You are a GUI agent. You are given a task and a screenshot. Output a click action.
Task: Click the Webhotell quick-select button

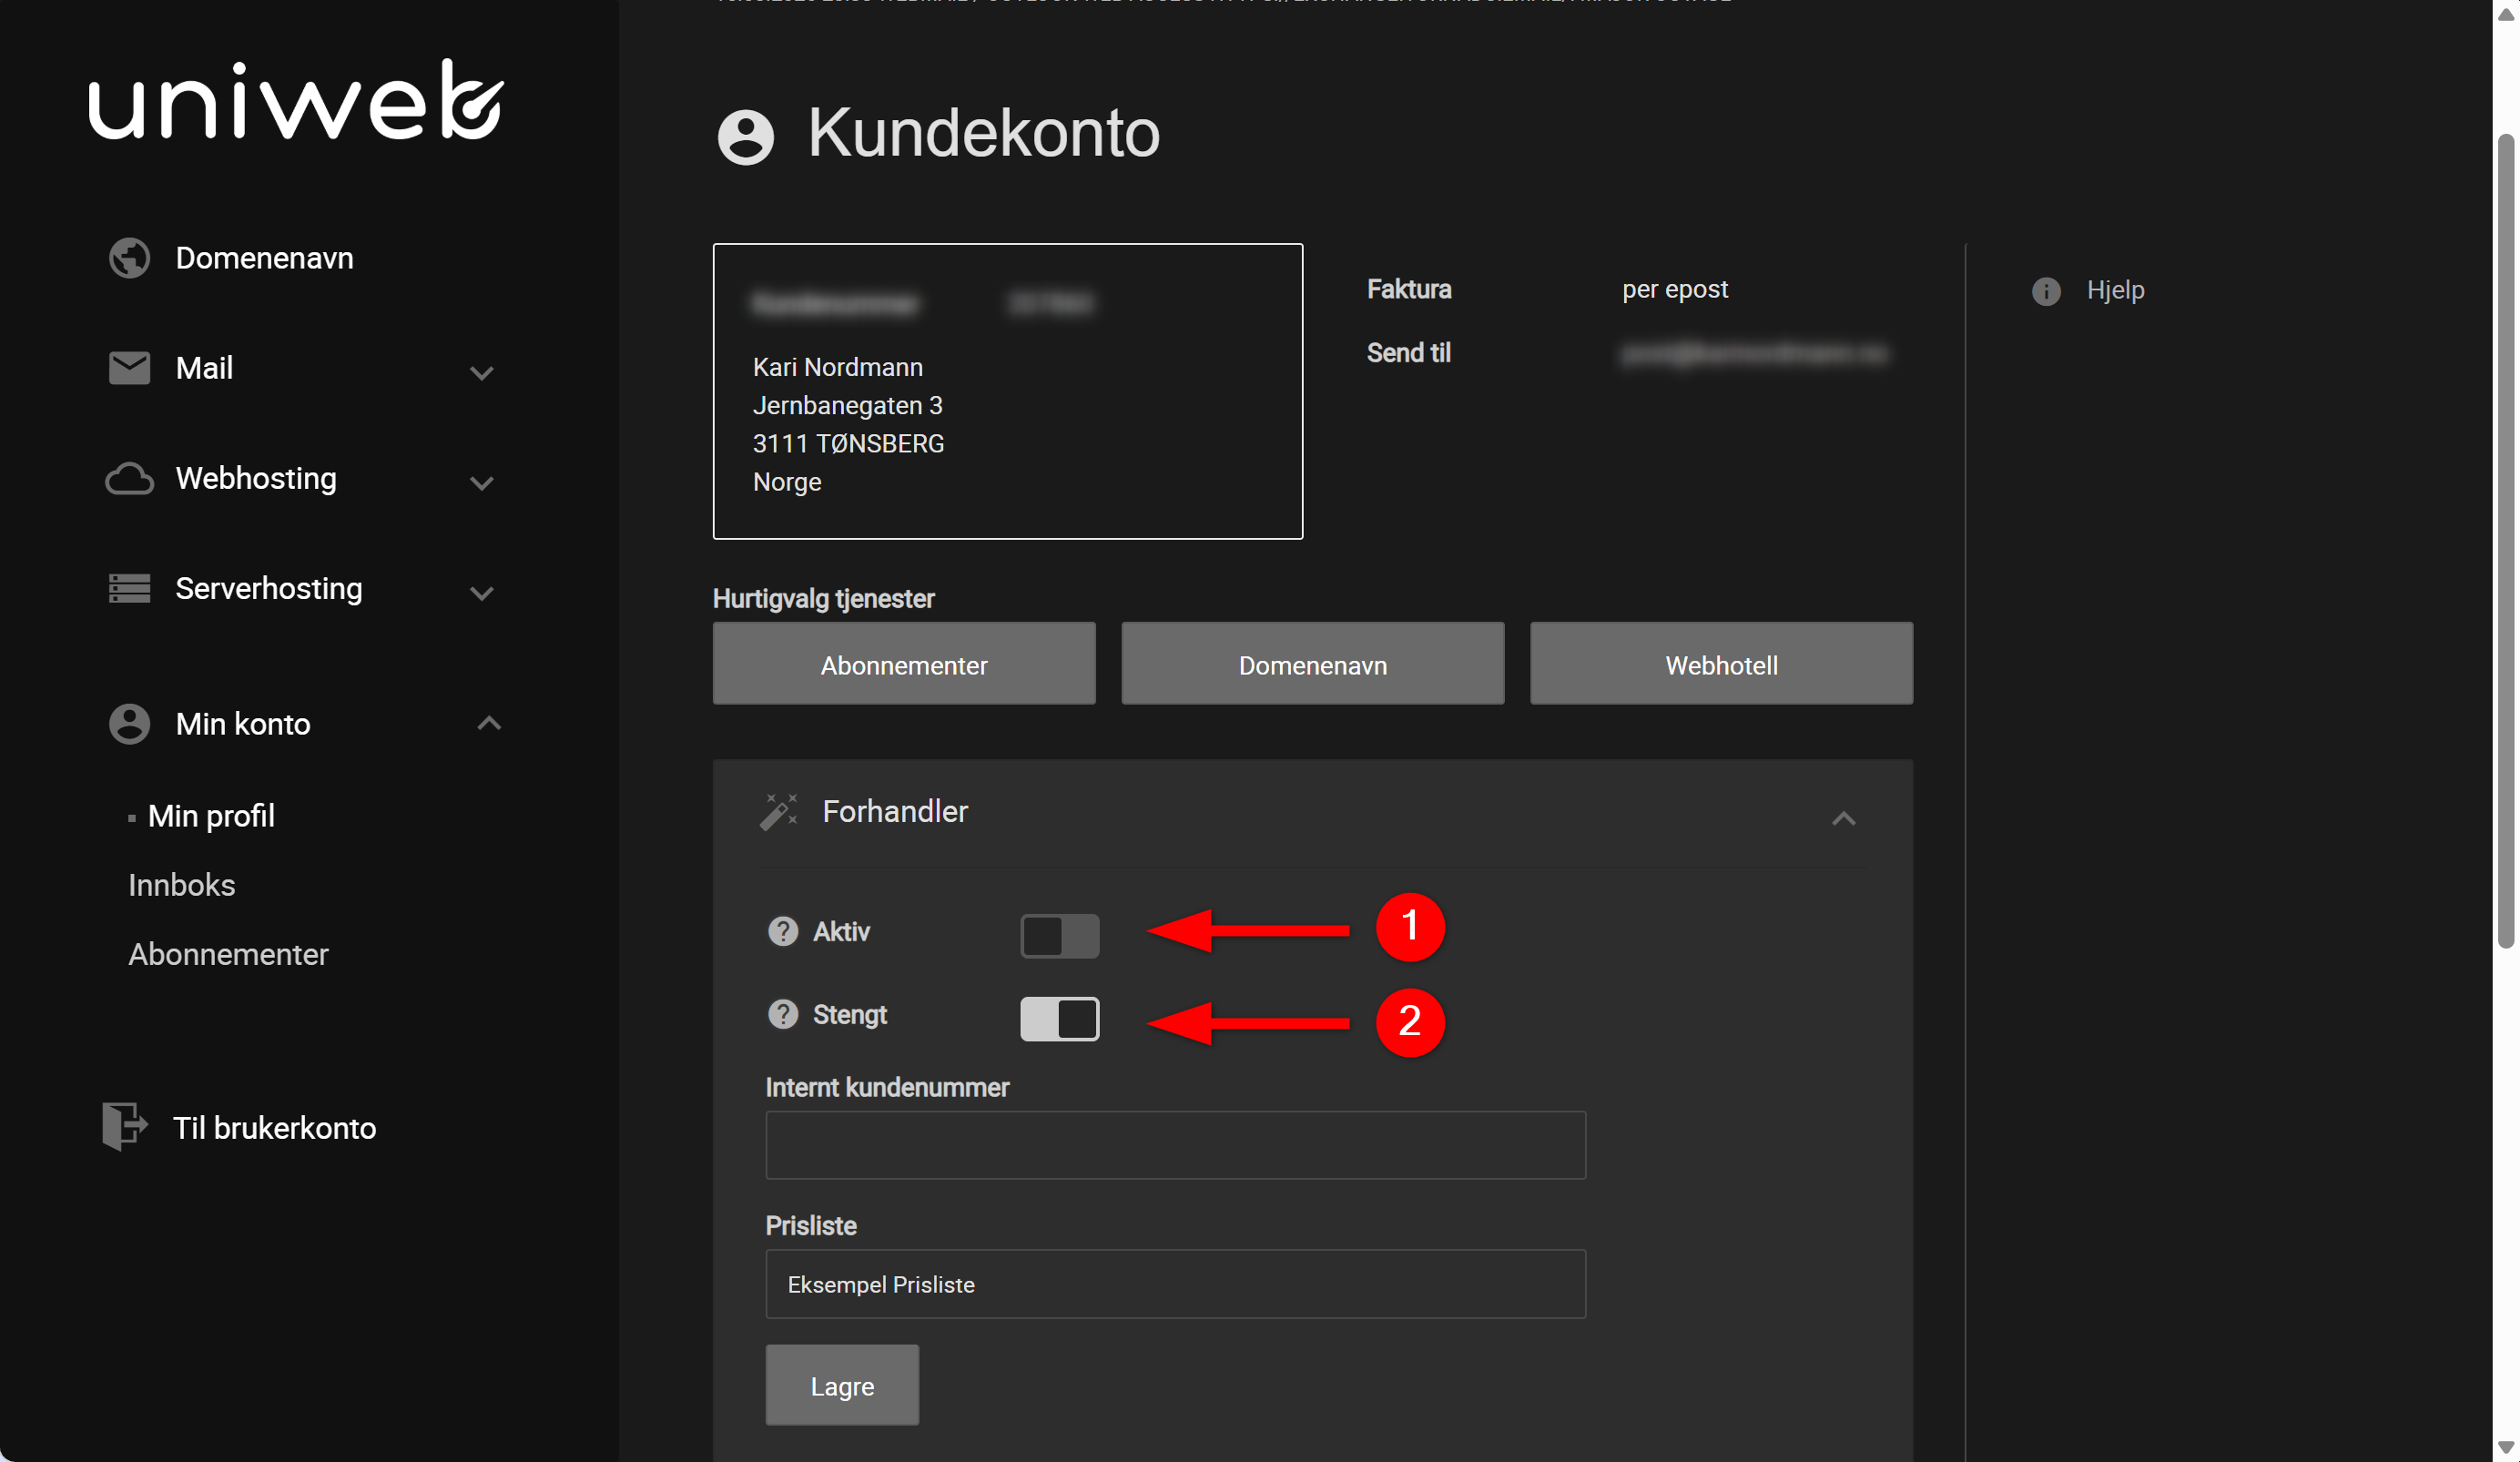coord(1720,664)
